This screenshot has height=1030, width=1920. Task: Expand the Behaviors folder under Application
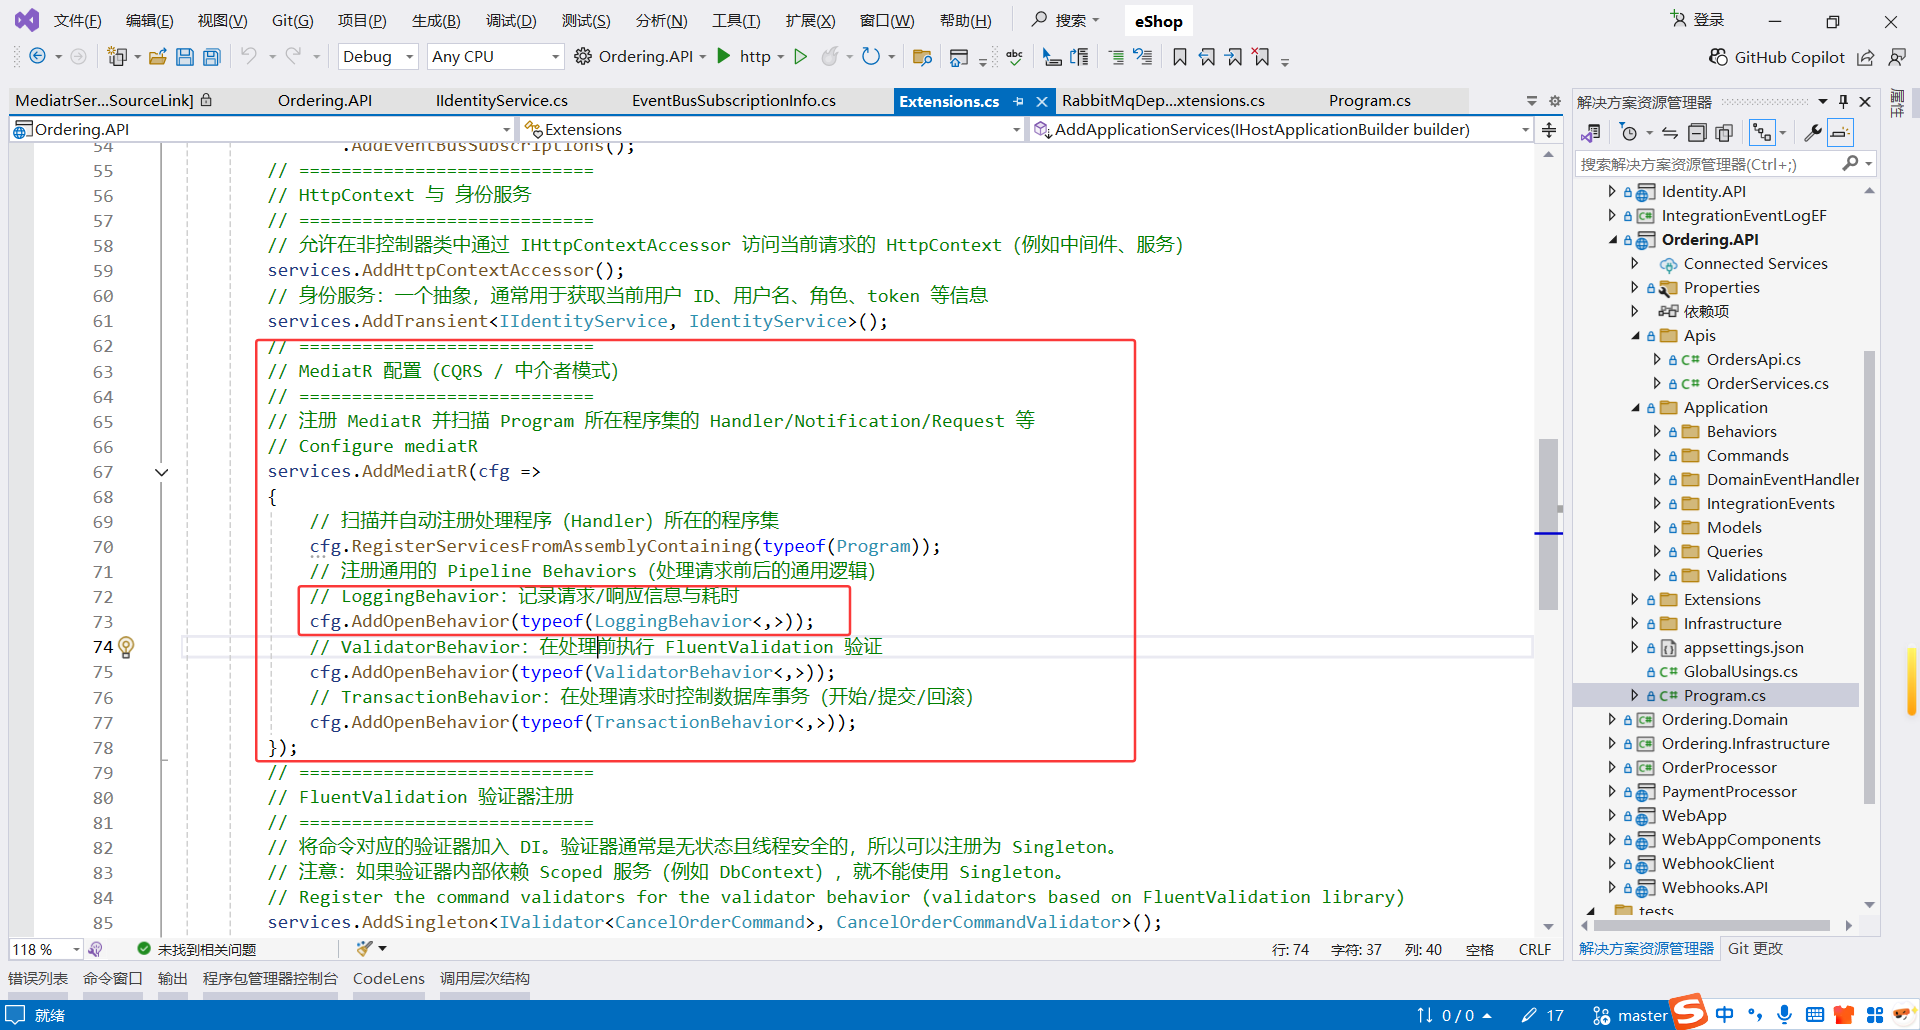(x=1657, y=431)
